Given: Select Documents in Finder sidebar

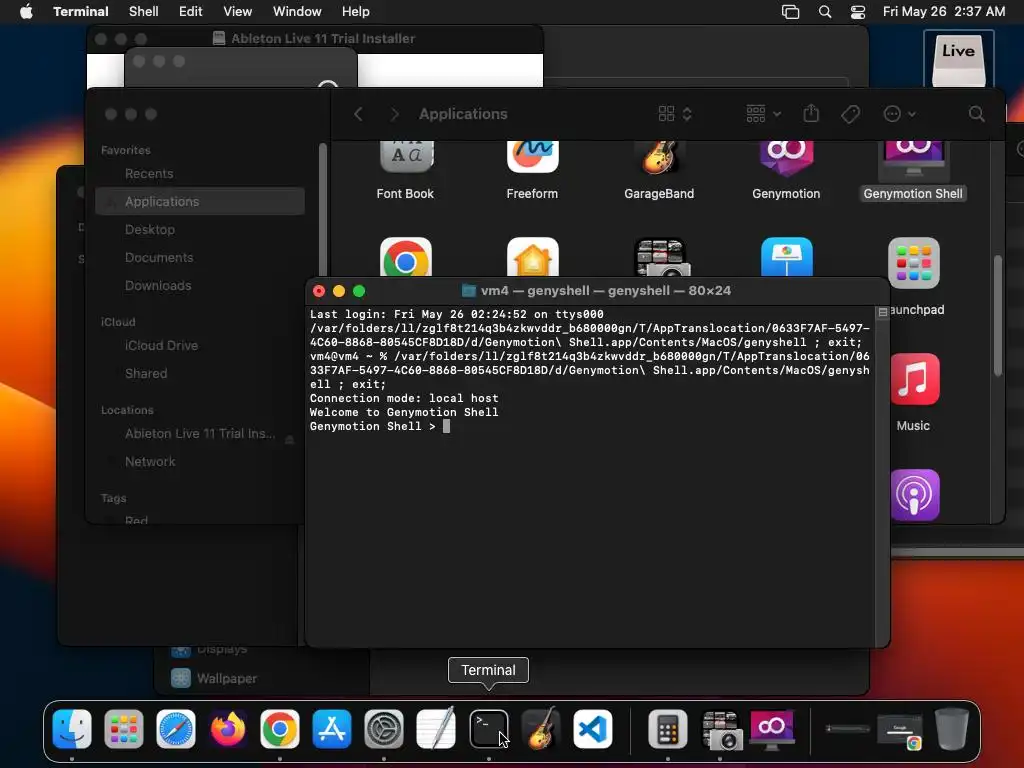Looking at the screenshot, I should click(200, 257).
